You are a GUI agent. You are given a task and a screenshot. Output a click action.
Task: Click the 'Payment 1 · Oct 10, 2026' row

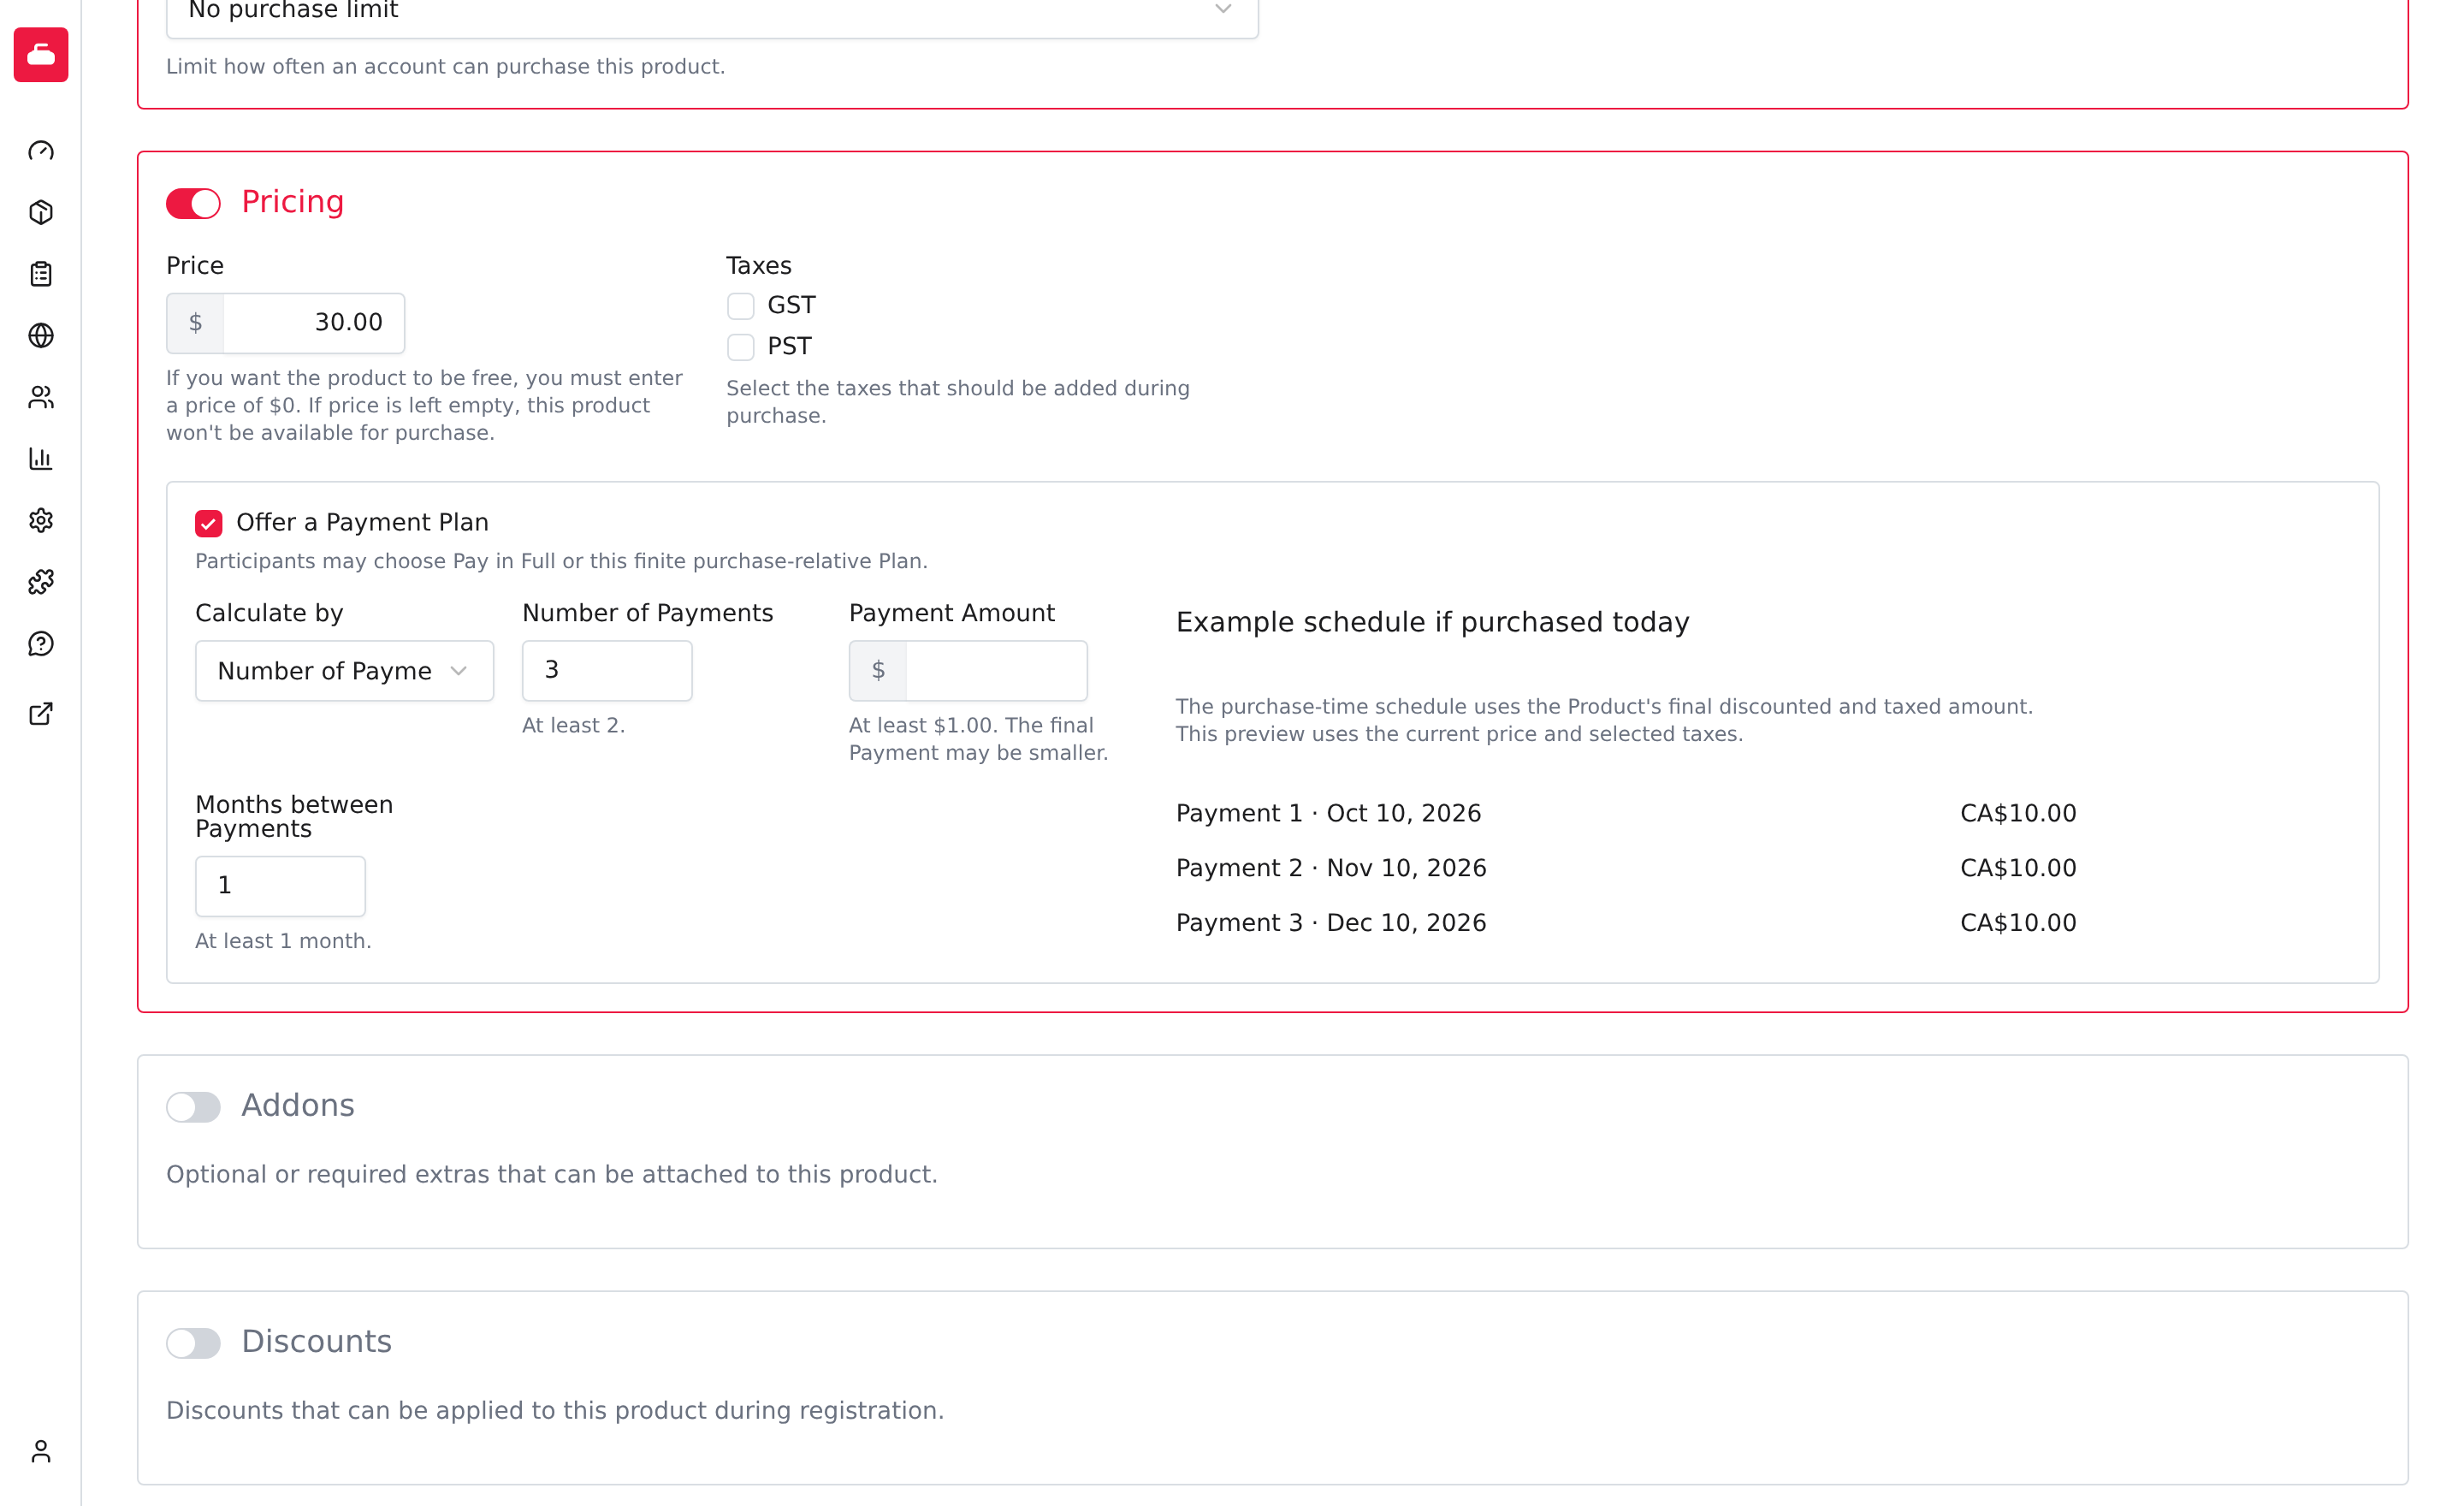click(x=1626, y=814)
